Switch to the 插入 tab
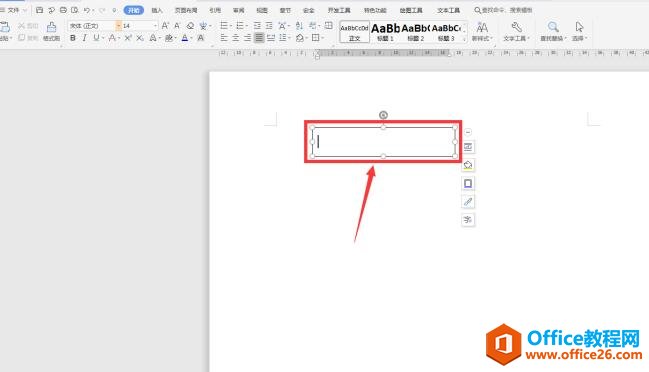The width and height of the screenshot is (649, 372). pos(157,10)
